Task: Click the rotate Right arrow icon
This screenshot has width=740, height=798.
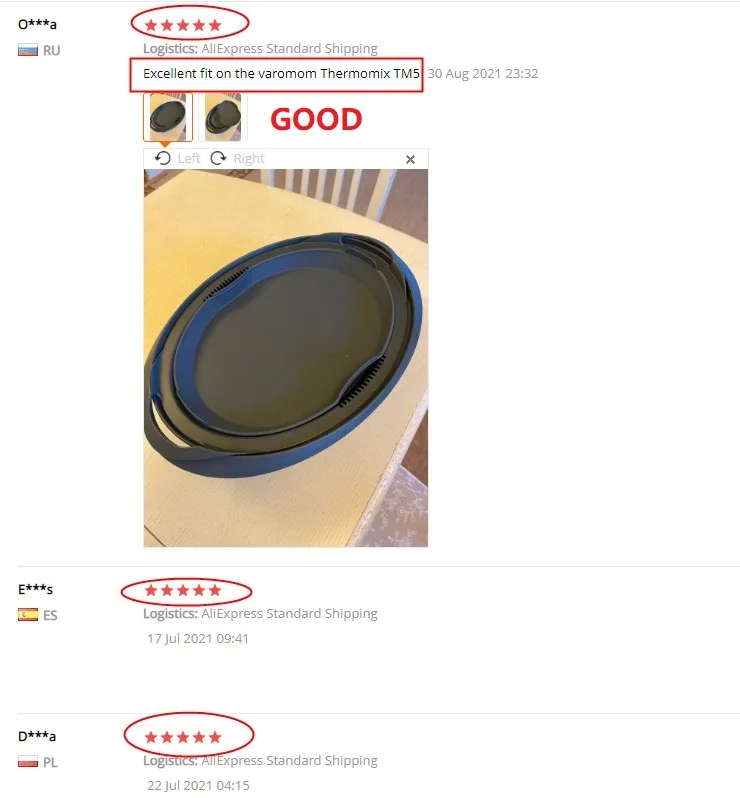Action: (x=218, y=158)
